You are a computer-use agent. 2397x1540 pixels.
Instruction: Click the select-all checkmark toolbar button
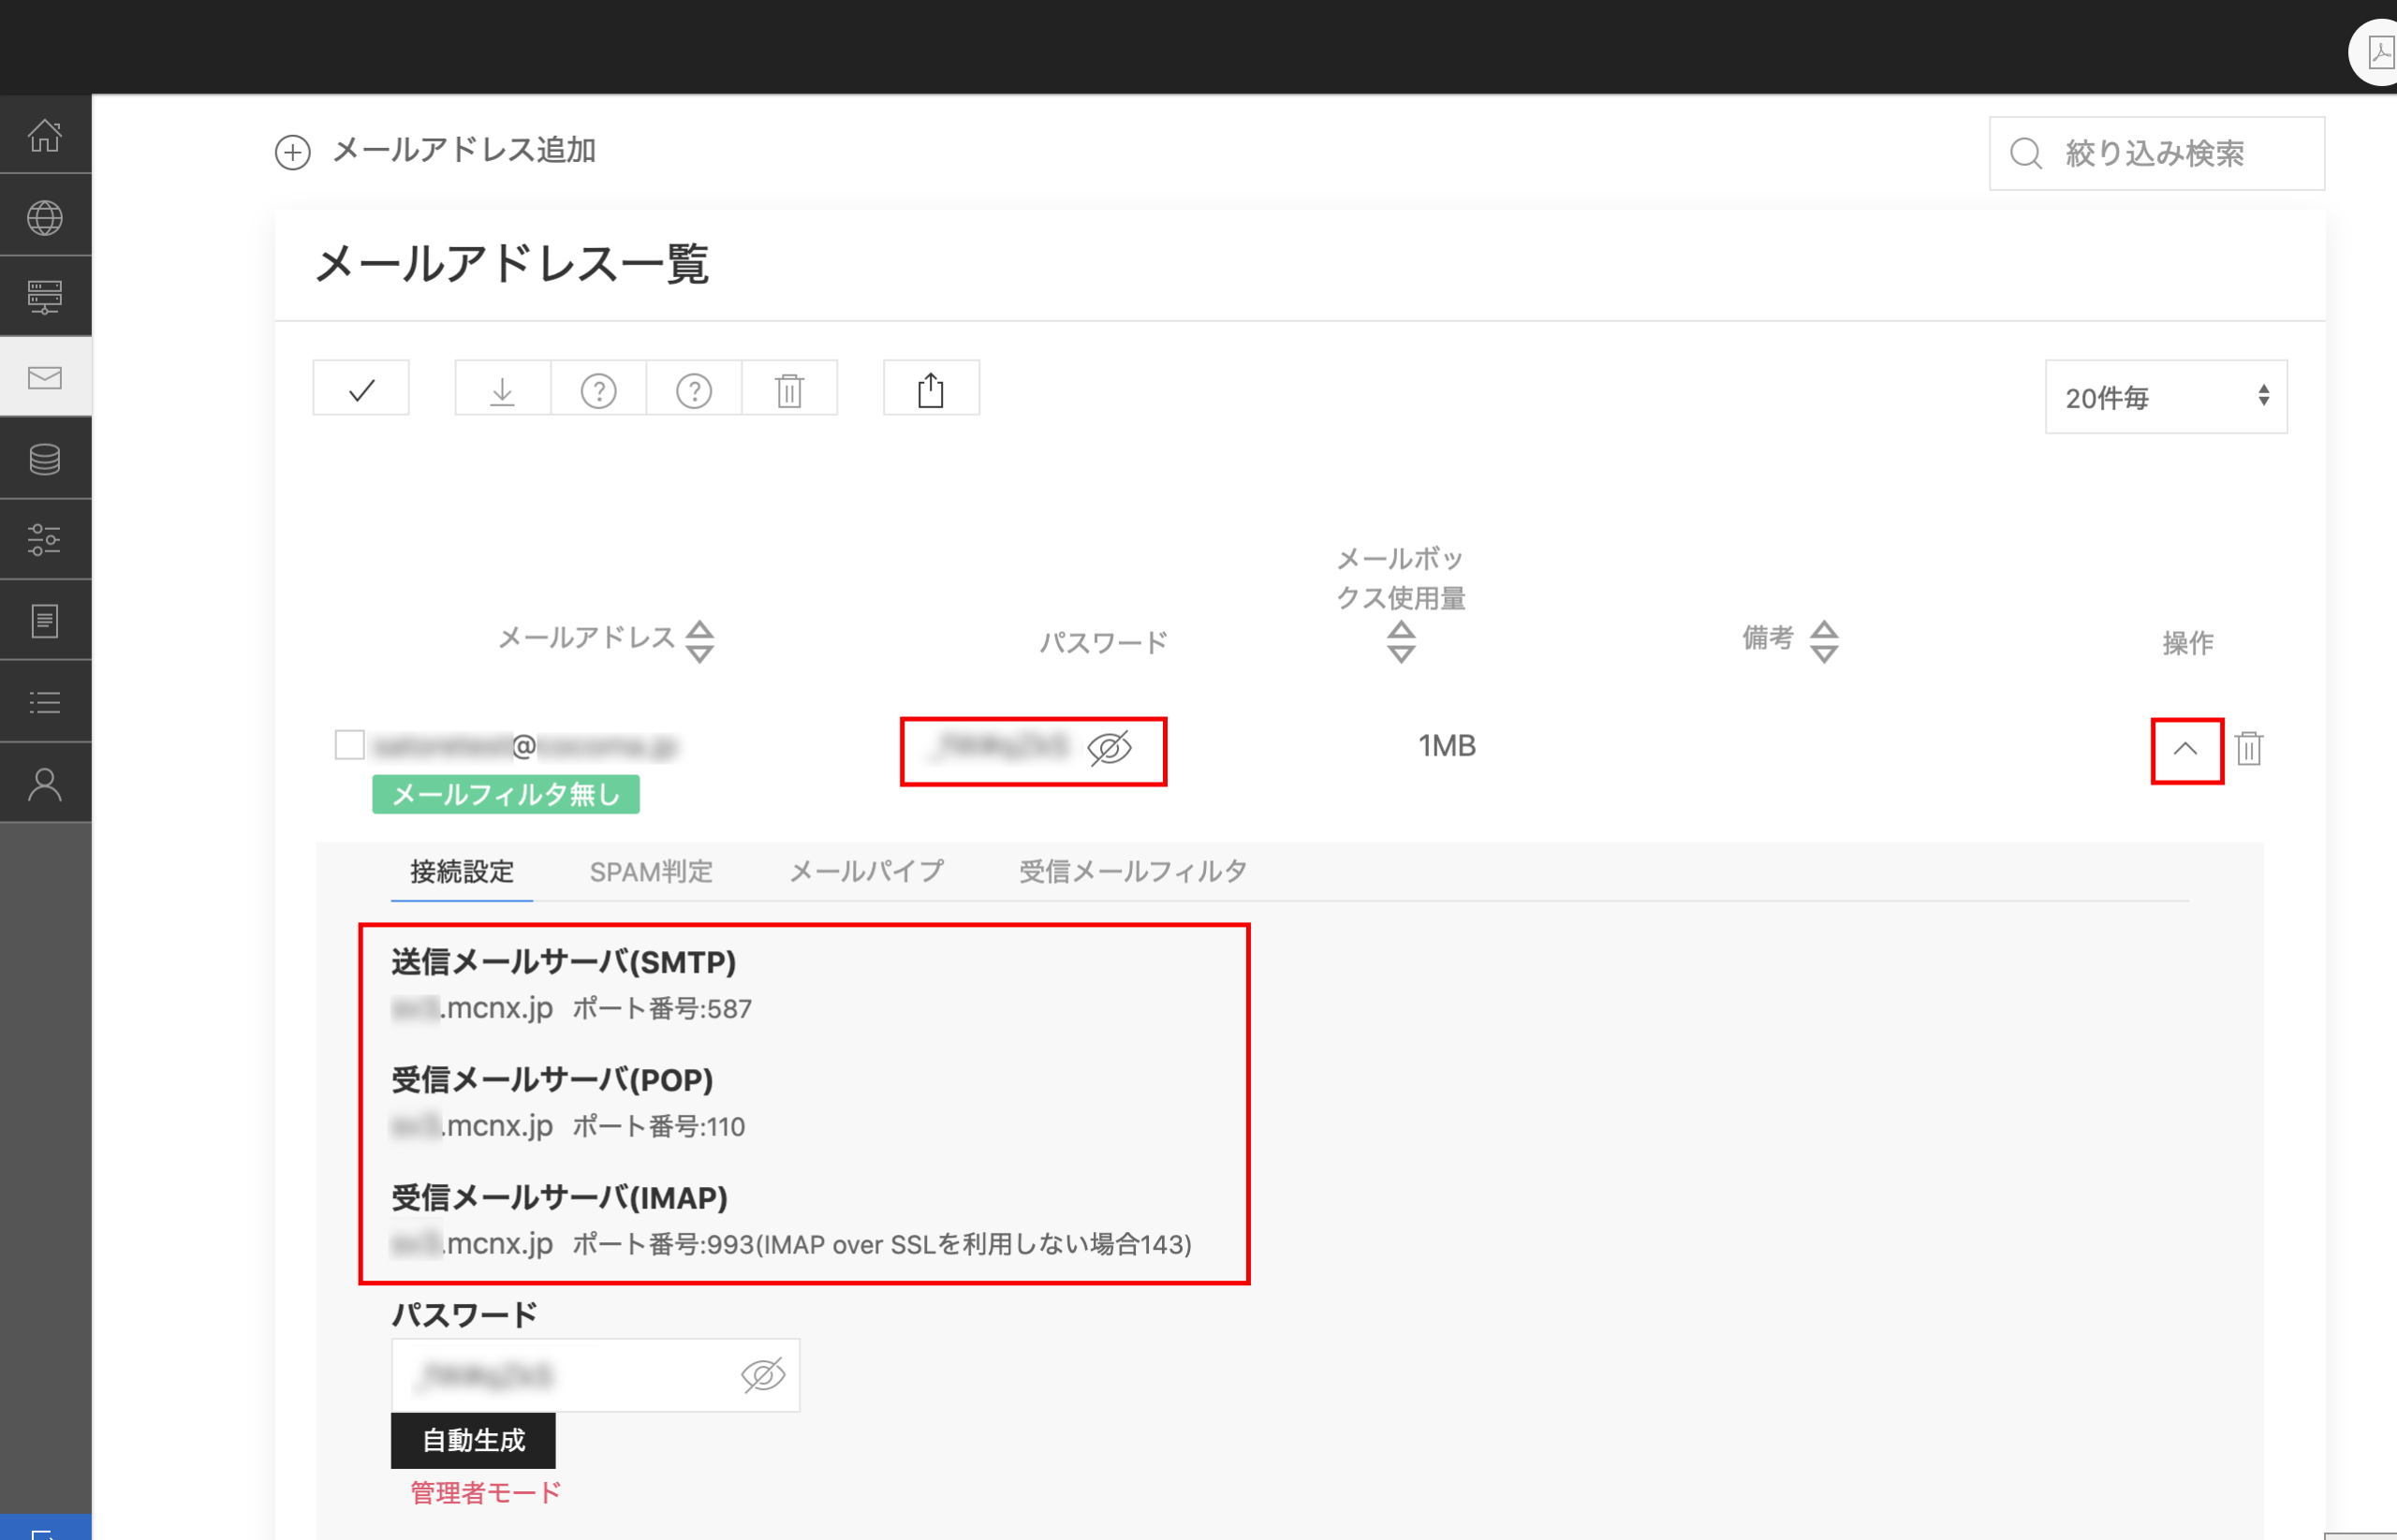[361, 389]
